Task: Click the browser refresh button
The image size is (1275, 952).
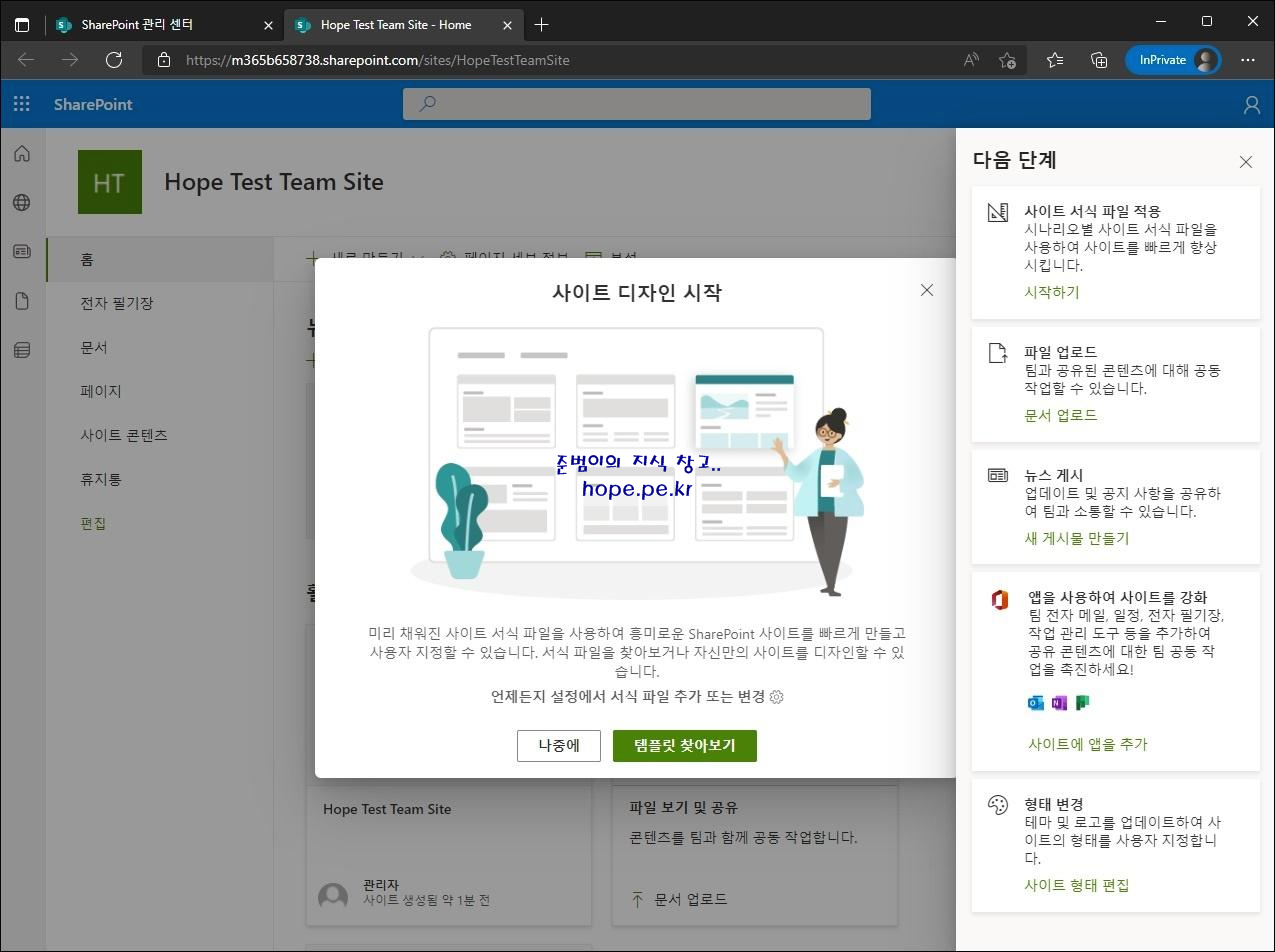Action: pos(114,60)
